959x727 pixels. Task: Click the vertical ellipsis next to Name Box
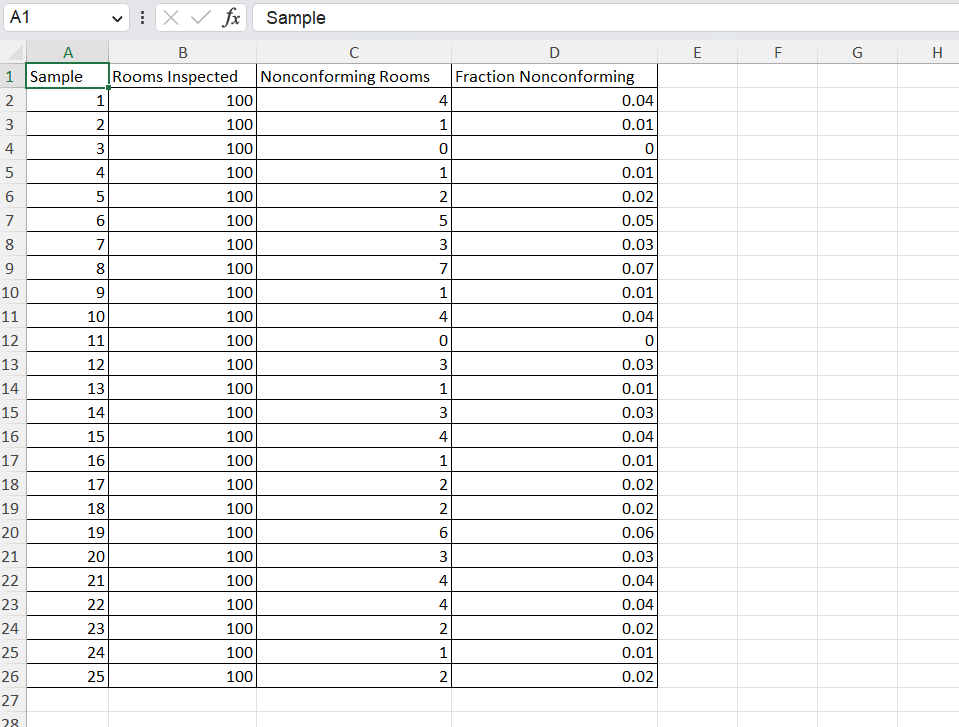[143, 17]
